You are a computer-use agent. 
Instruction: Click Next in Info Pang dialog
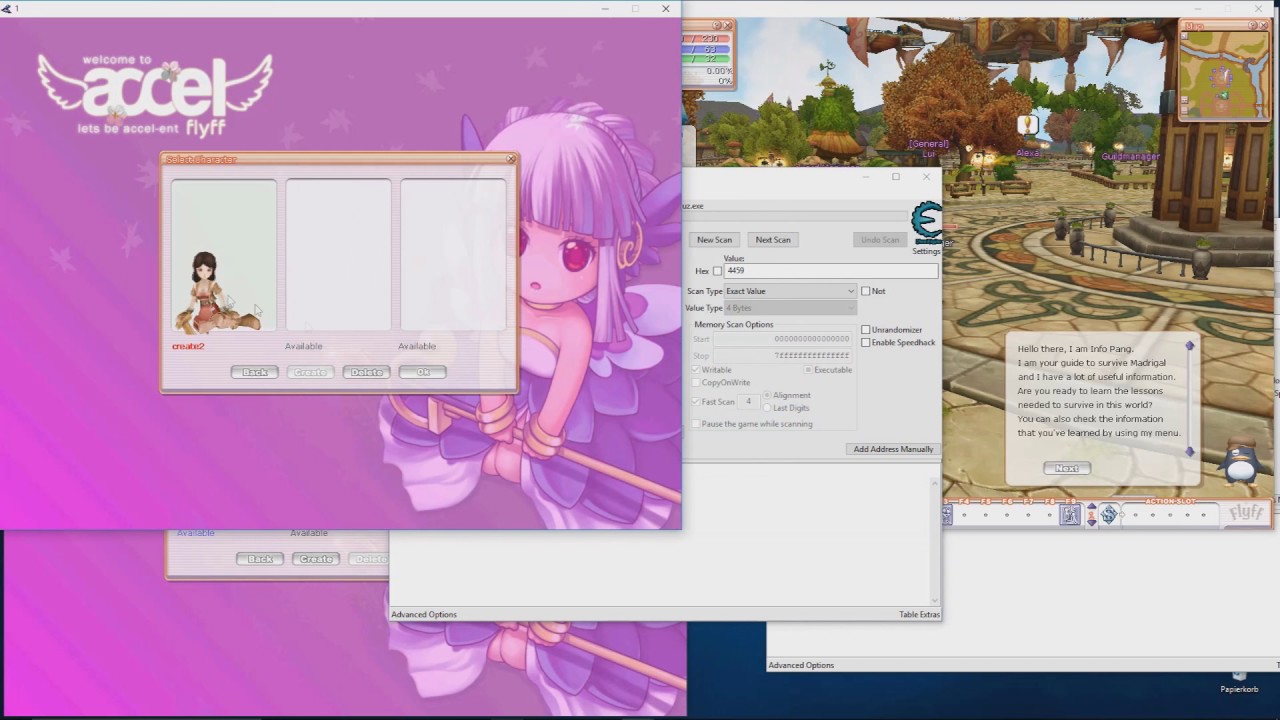coord(1067,468)
